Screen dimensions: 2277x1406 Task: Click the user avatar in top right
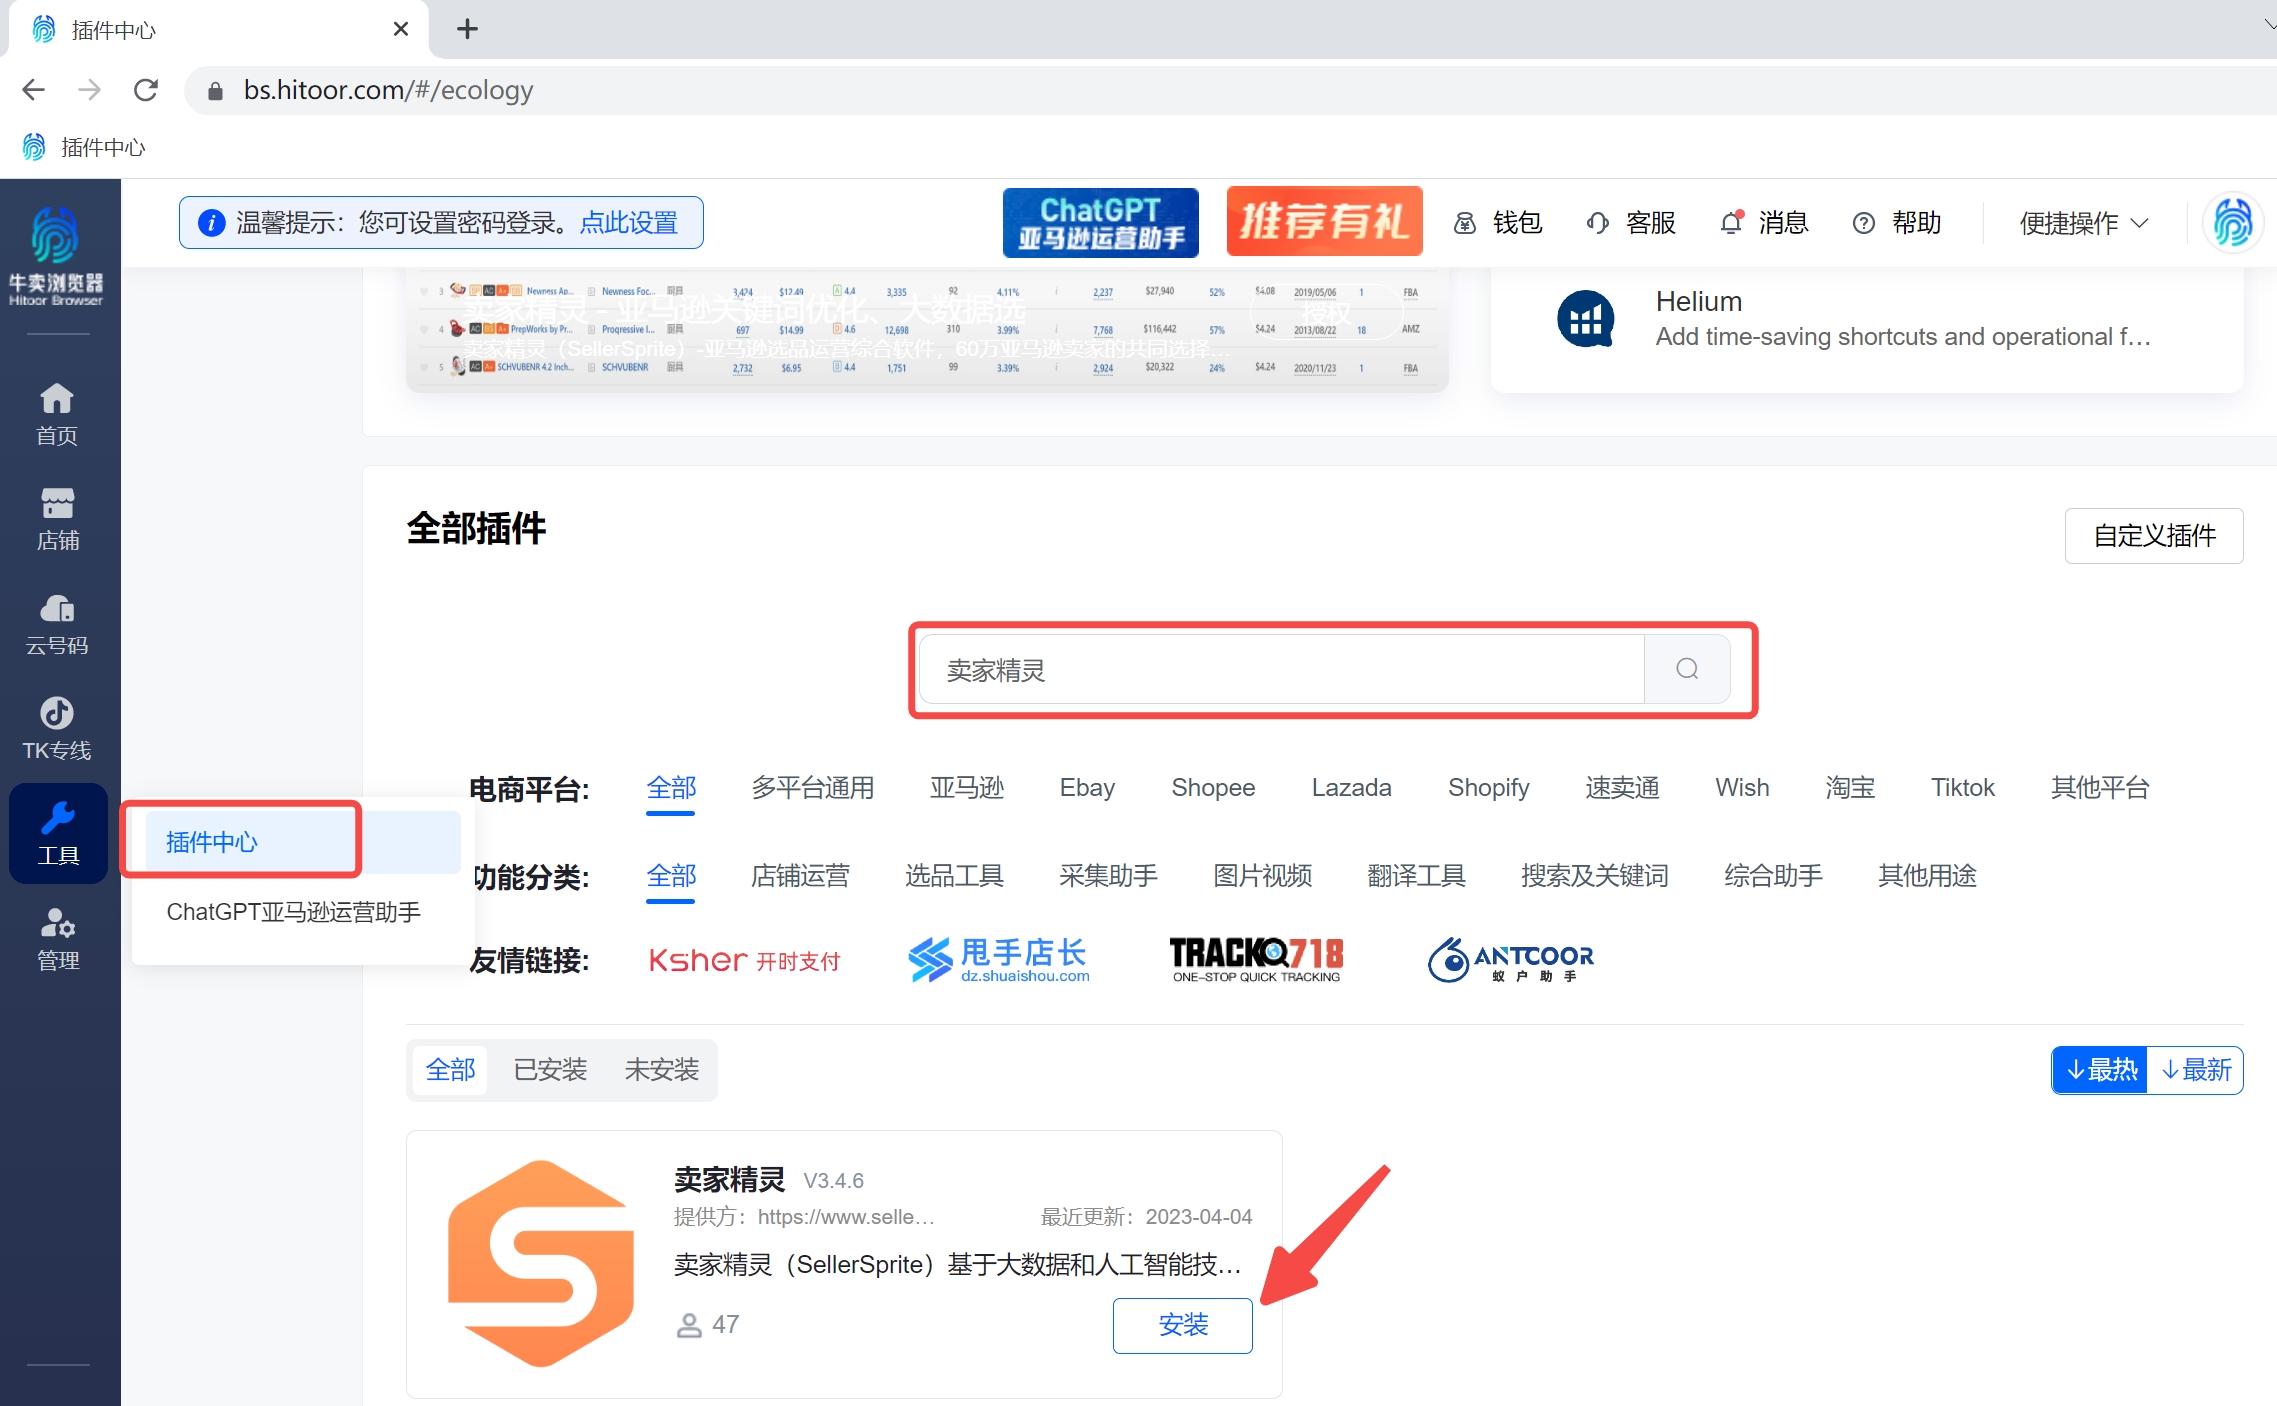pos(2232,223)
